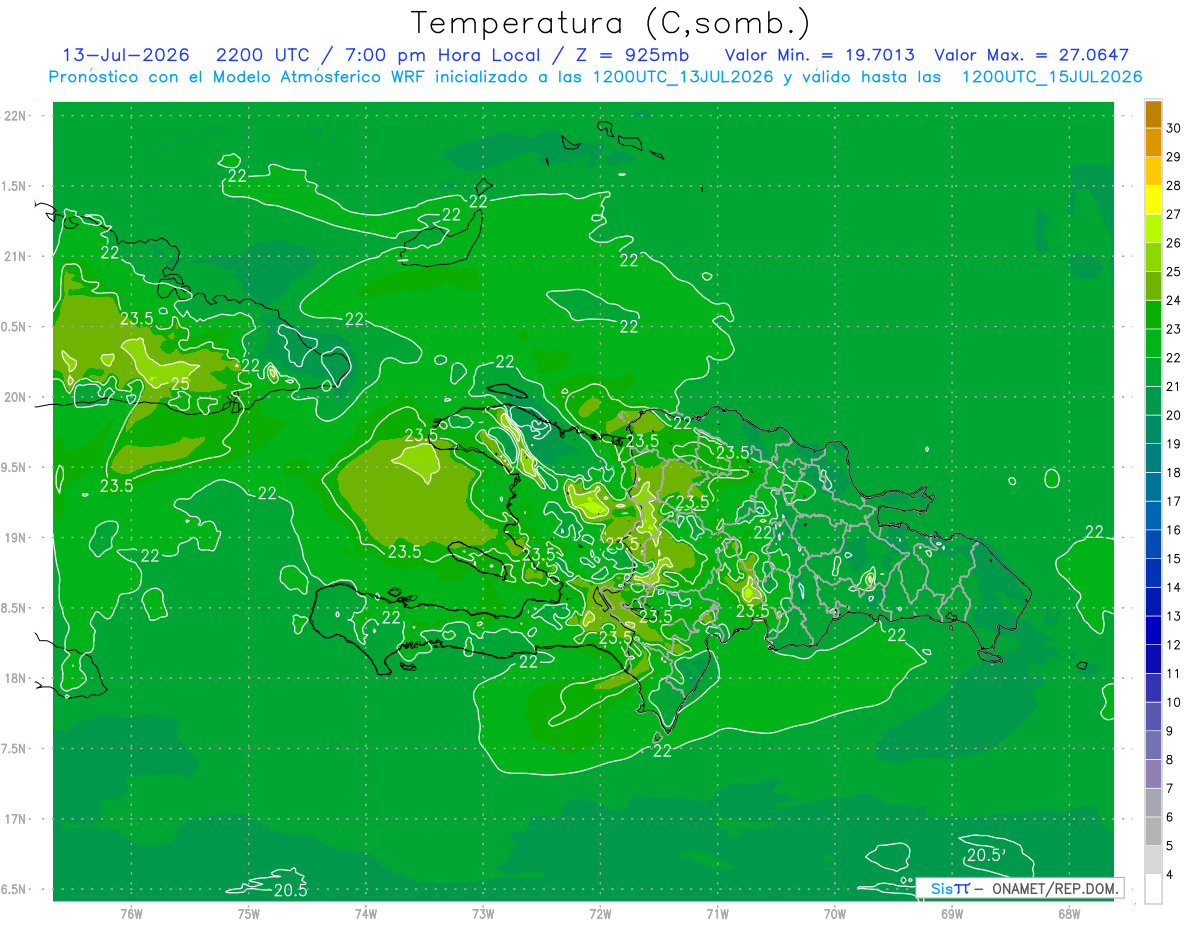1200x927 pixels.
Task: Click the 17N latitude axis label
Action: point(16,819)
